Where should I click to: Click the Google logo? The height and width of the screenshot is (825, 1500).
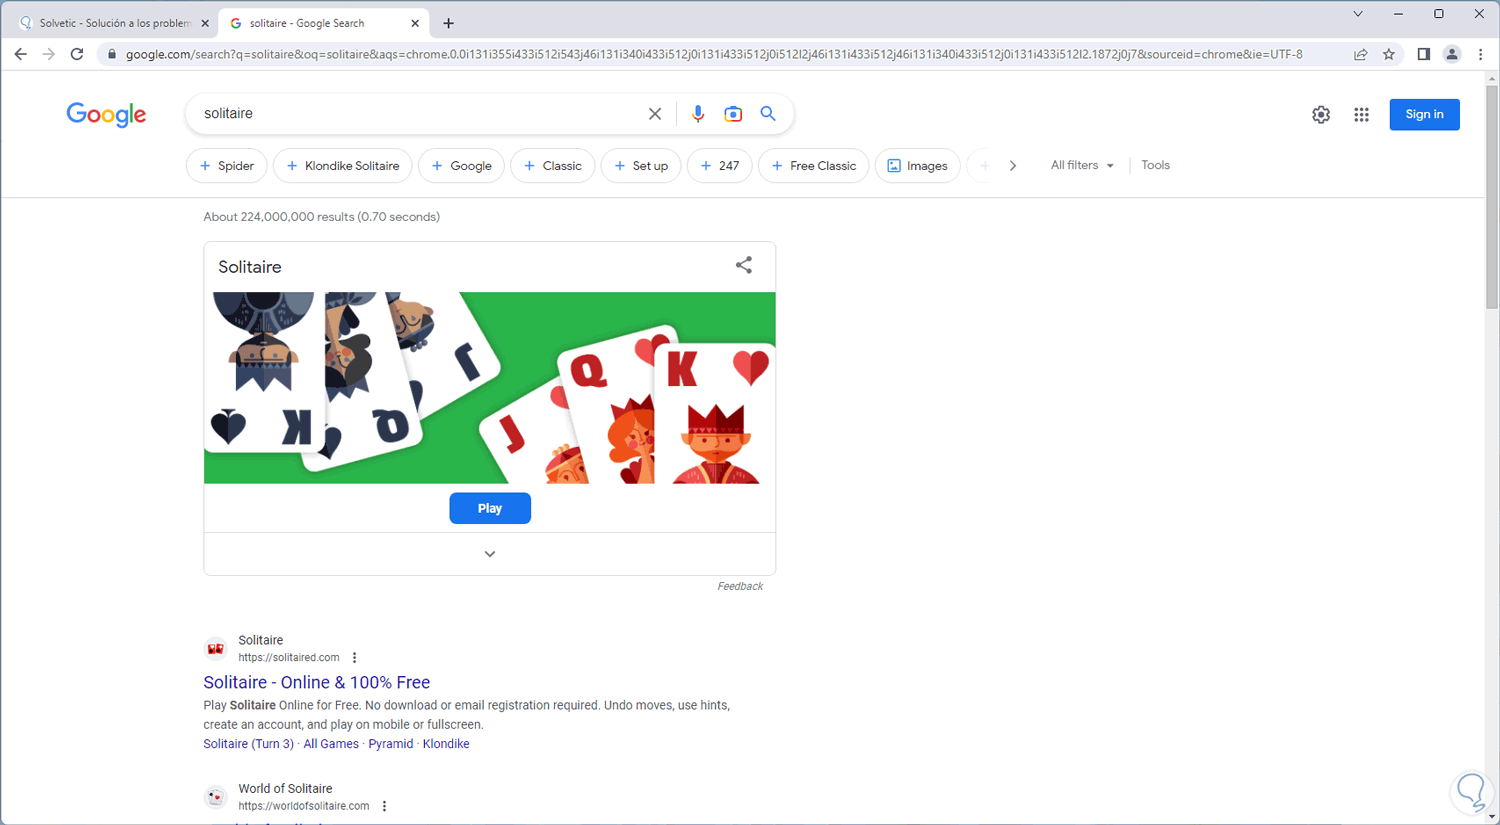point(107,115)
